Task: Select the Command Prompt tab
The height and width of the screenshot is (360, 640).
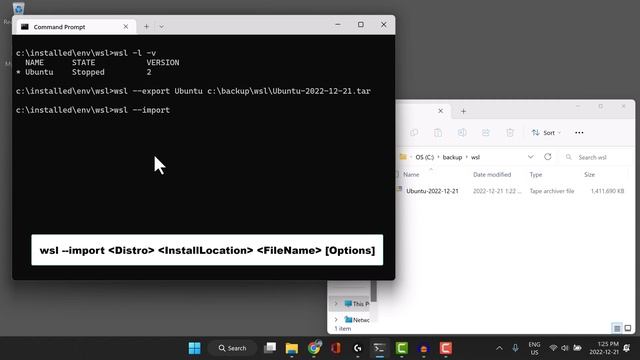Action: (x=76, y=27)
